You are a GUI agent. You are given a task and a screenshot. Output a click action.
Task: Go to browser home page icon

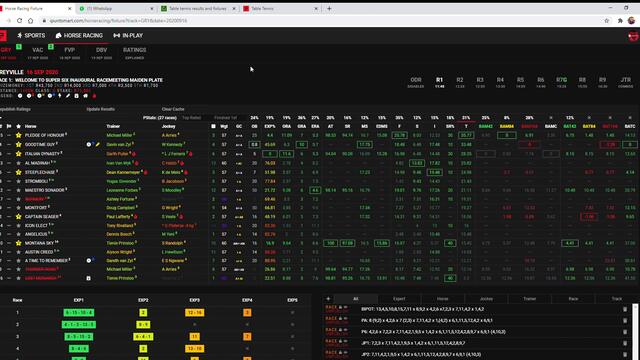point(31,20)
